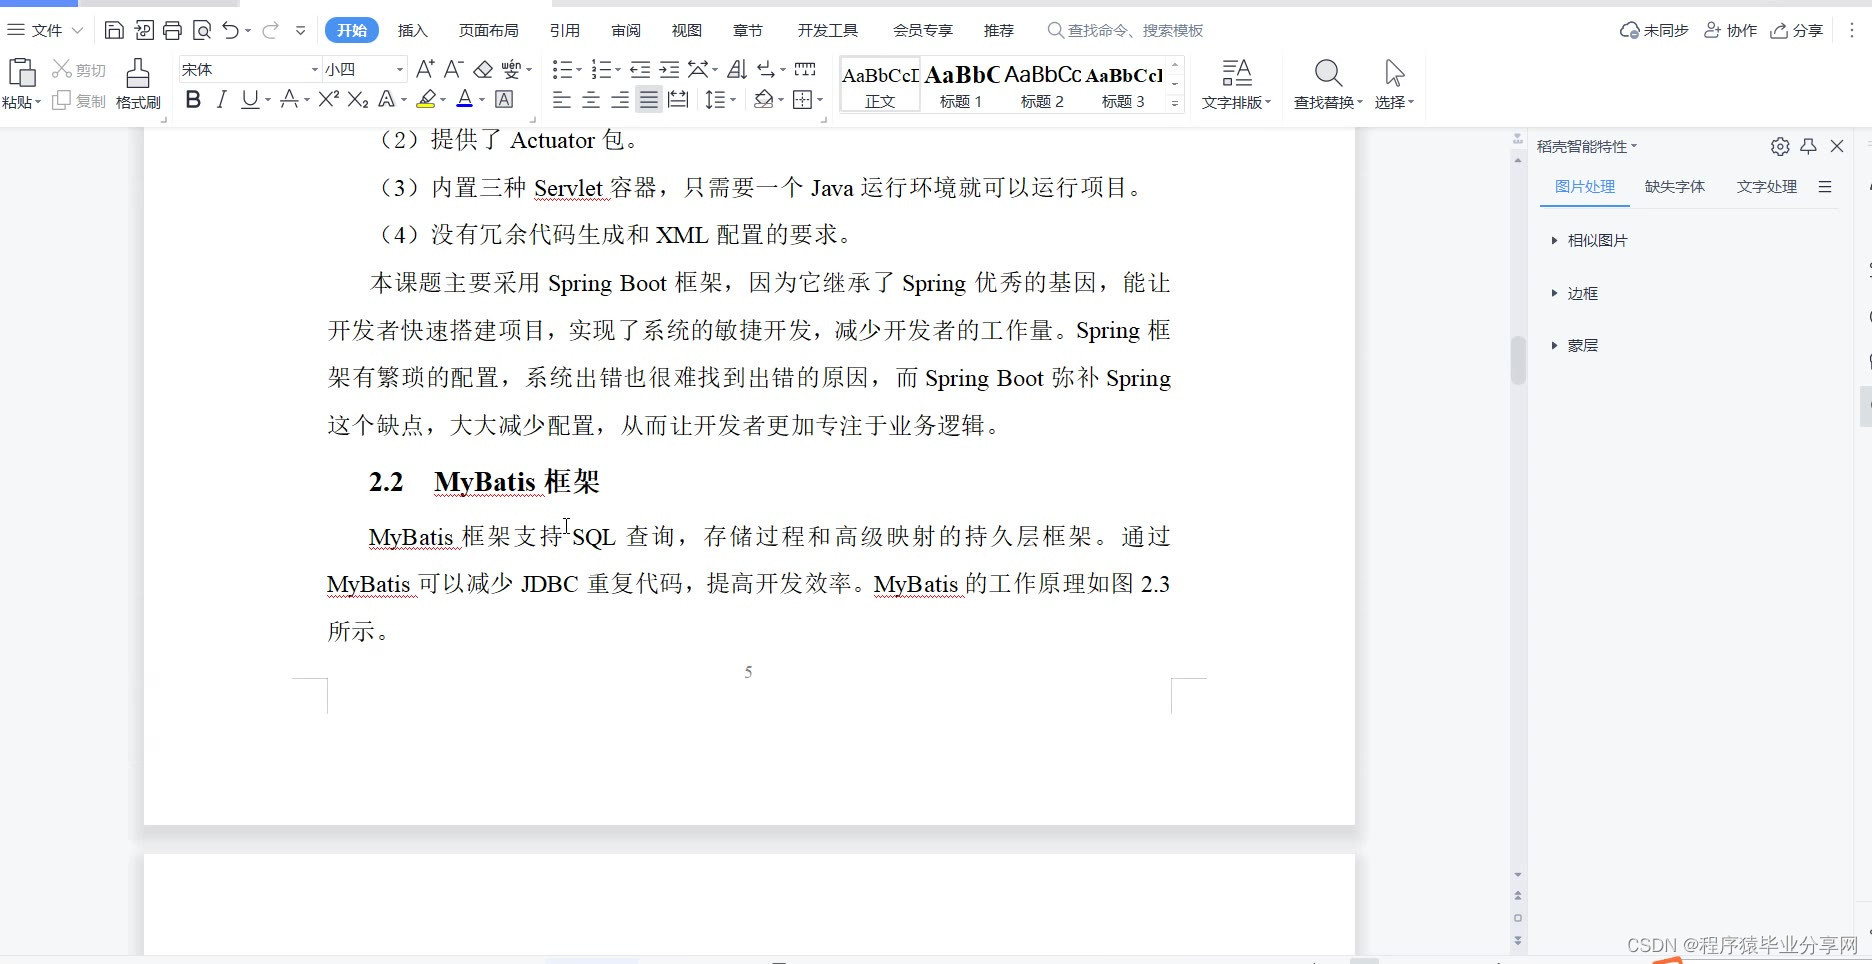1872x964 pixels.
Task: Switch to 开发工具 ribbon tab
Action: pos(828,30)
